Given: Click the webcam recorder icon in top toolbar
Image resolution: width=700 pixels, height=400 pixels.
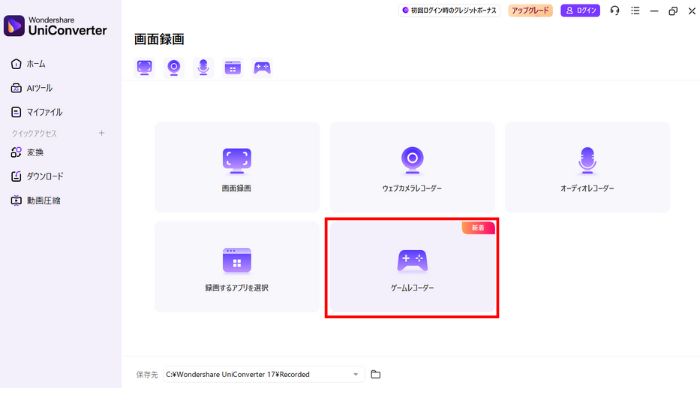Looking at the screenshot, I should [x=174, y=67].
